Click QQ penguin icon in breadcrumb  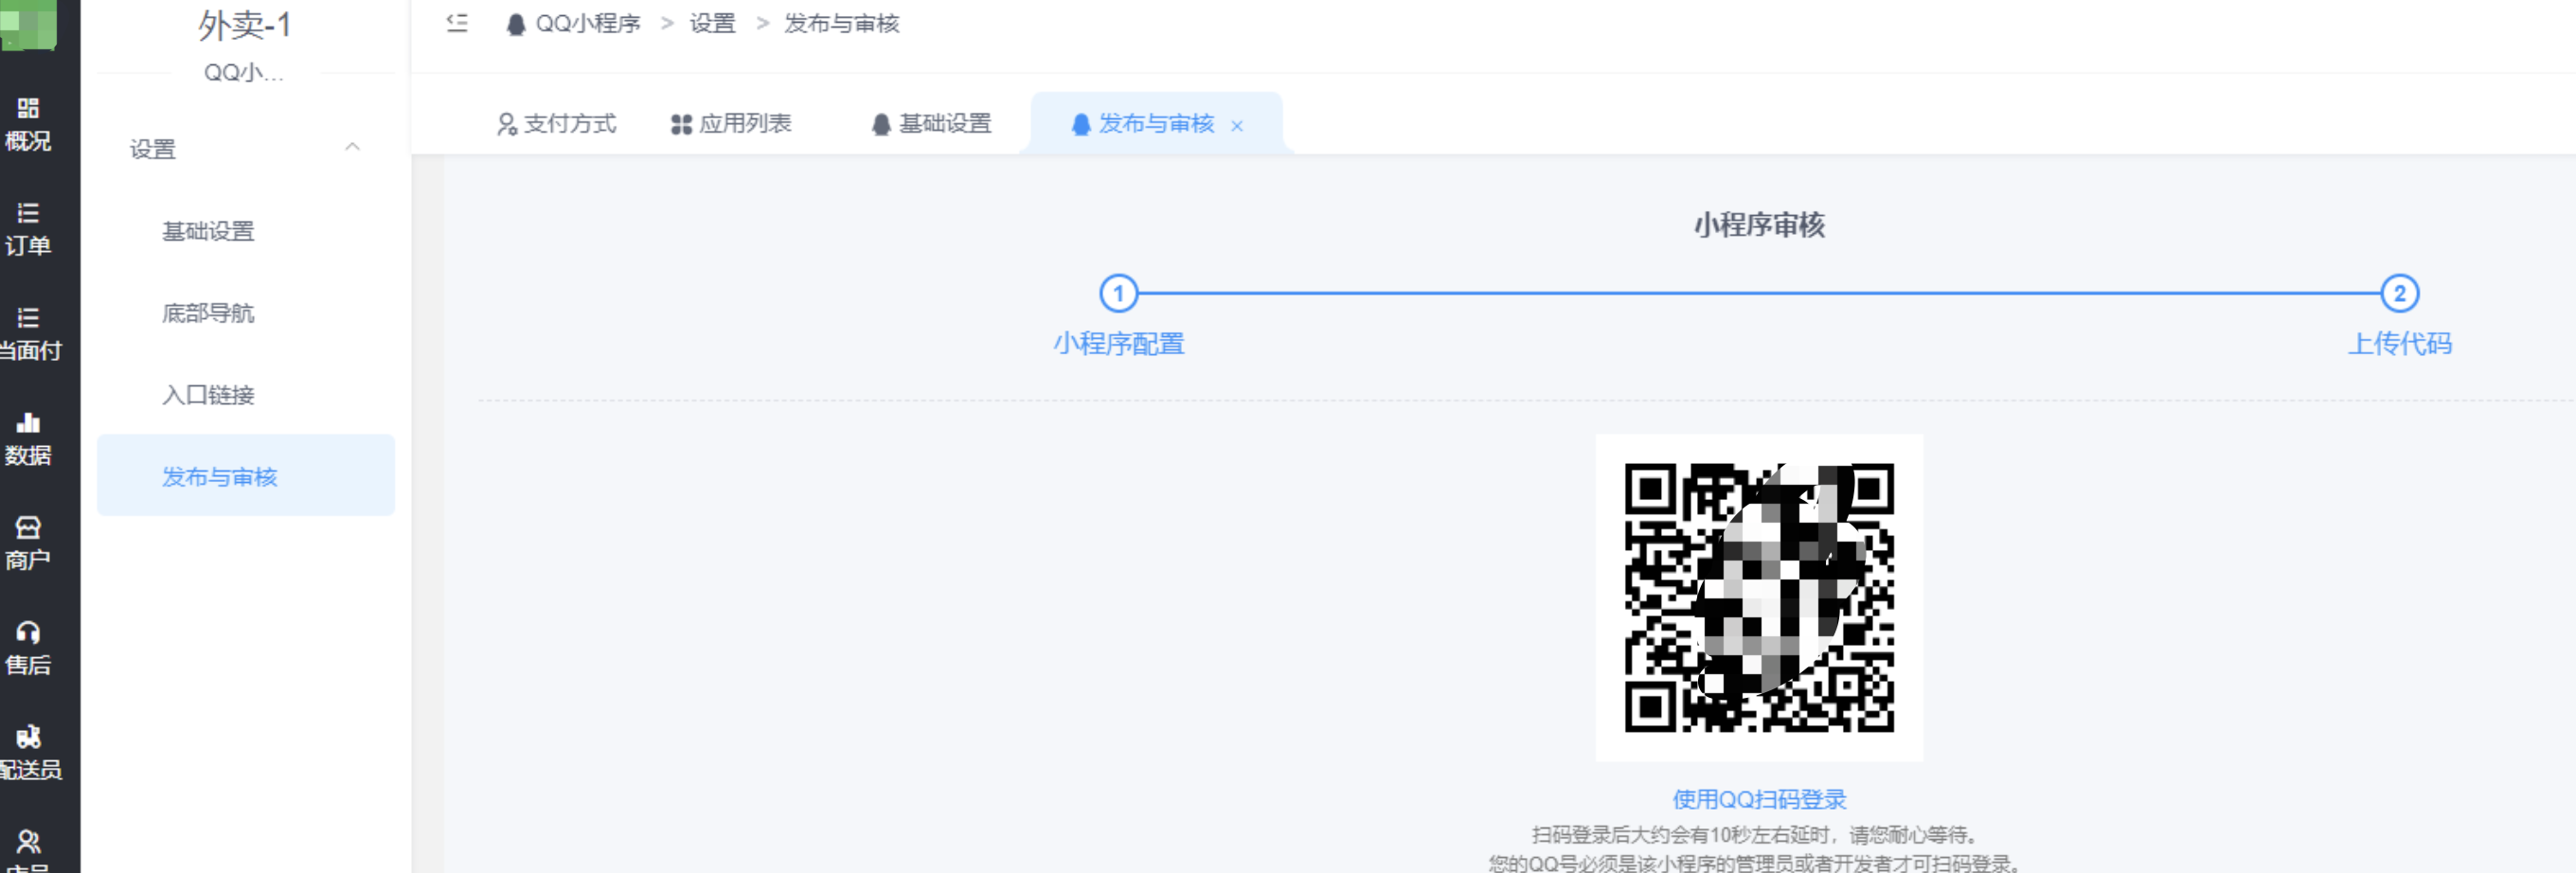[x=515, y=24]
